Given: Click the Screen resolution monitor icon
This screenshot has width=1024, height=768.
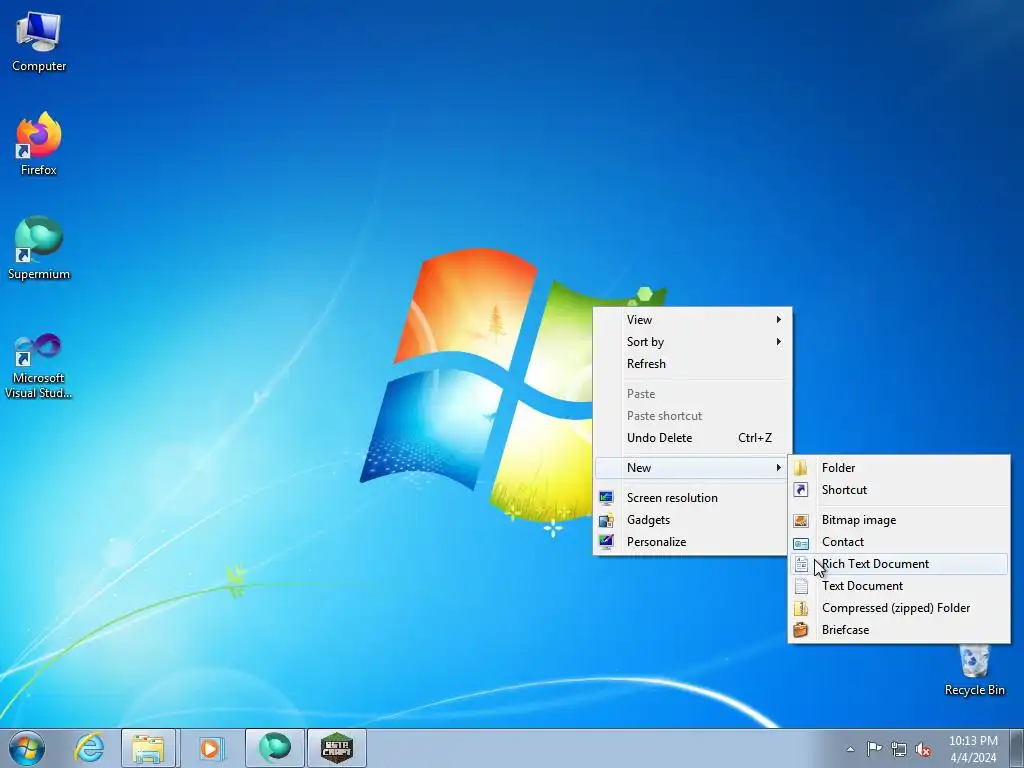Looking at the screenshot, I should pyautogui.click(x=606, y=498).
